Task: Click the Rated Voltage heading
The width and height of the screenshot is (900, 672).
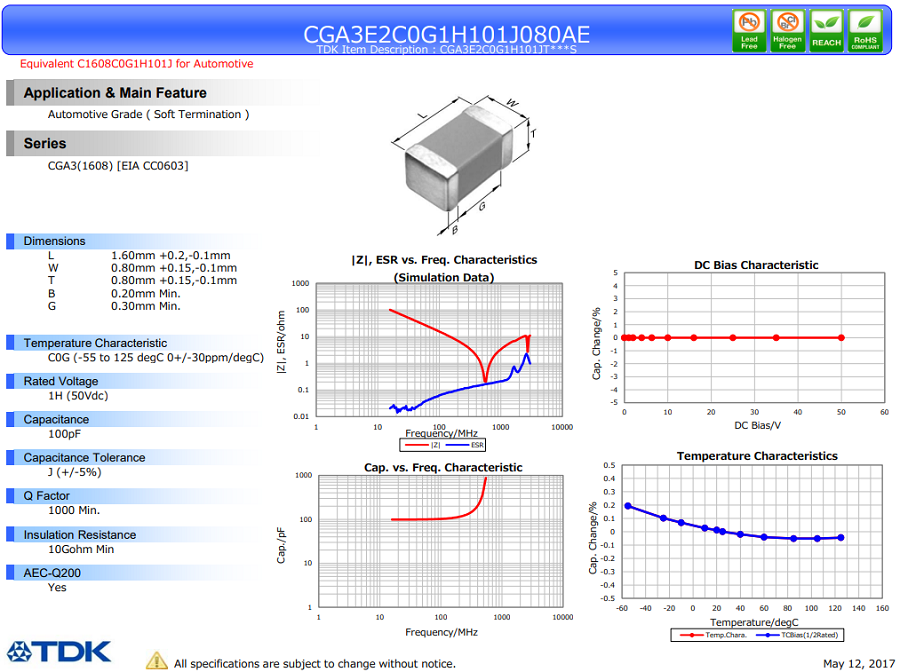Action: point(61,381)
